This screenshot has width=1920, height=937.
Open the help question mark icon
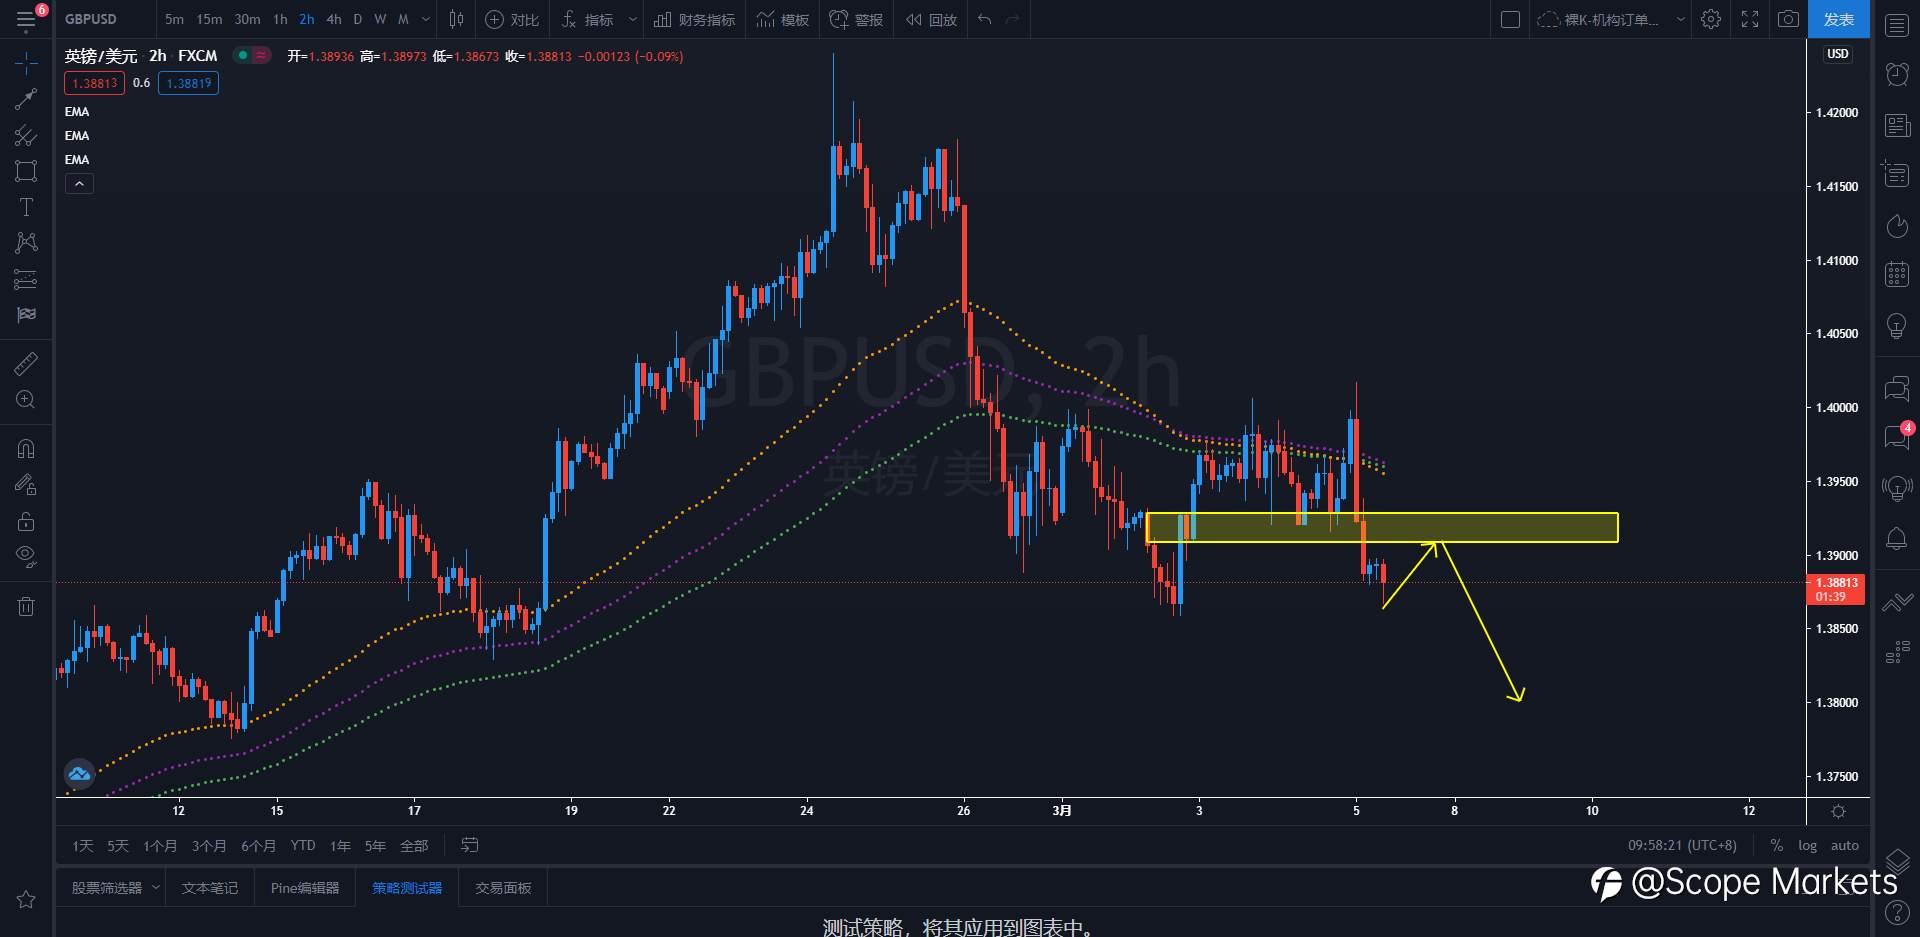[1897, 913]
